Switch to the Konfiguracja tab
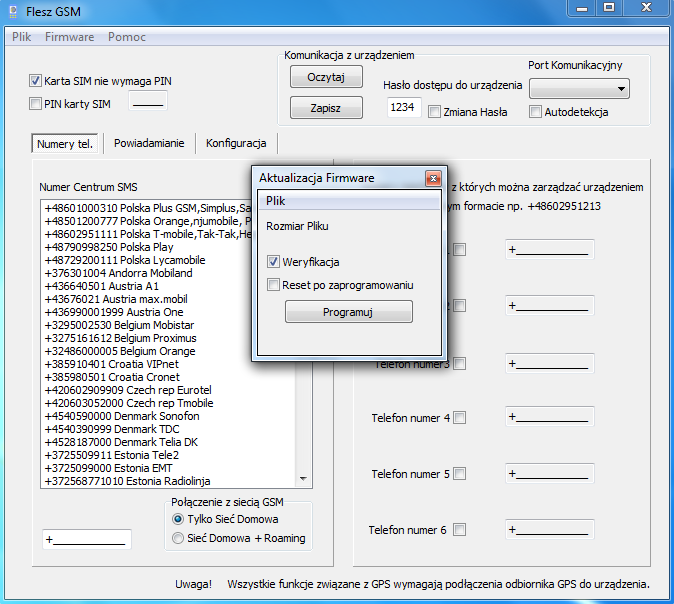The width and height of the screenshot is (674, 604). (x=236, y=143)
